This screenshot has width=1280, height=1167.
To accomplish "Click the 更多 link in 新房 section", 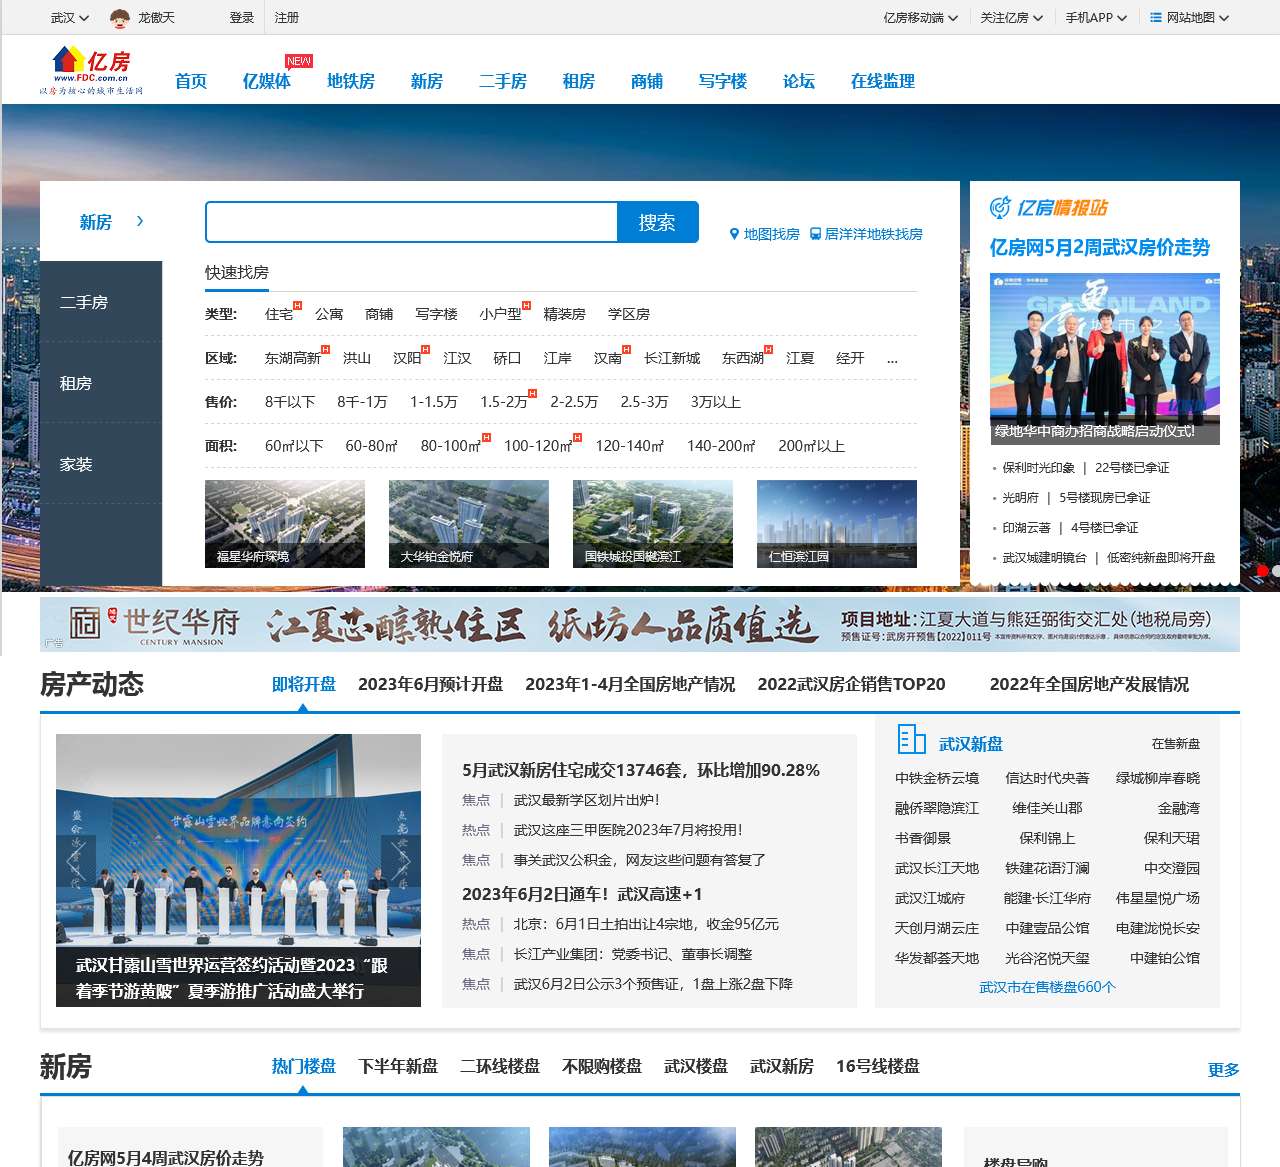I will click(1224, 1070).
